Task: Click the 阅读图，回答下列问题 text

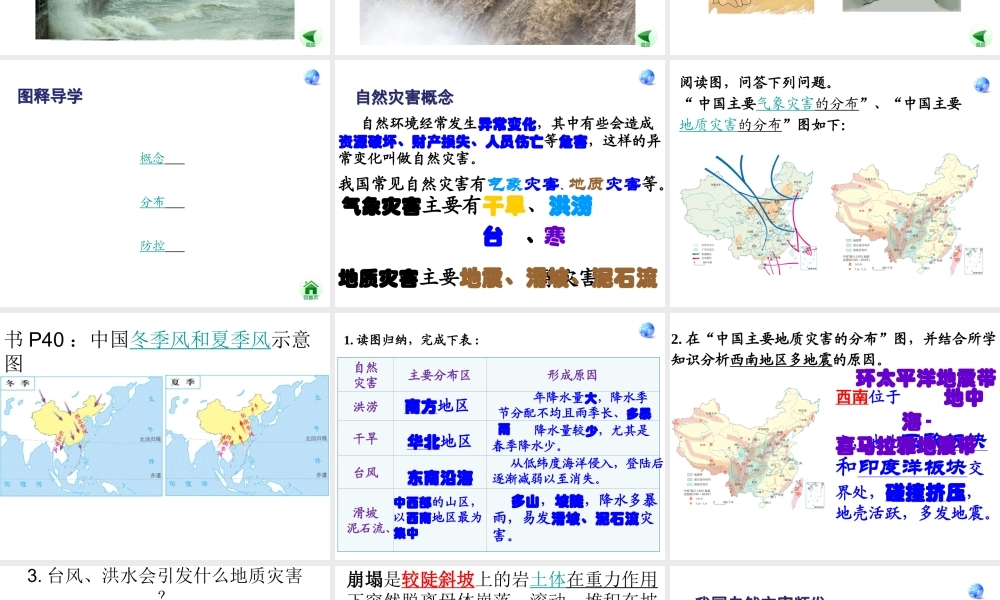Action: click(x=756, y=82)
